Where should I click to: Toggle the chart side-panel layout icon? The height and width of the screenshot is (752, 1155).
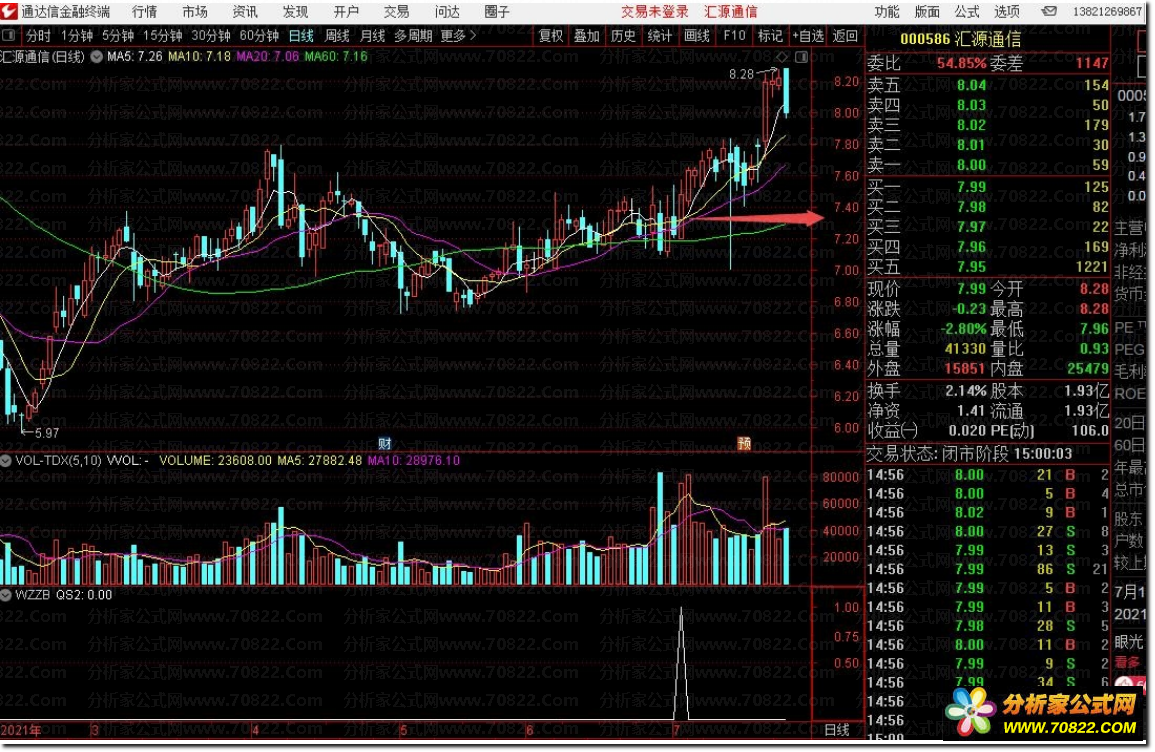coord(801,57)
